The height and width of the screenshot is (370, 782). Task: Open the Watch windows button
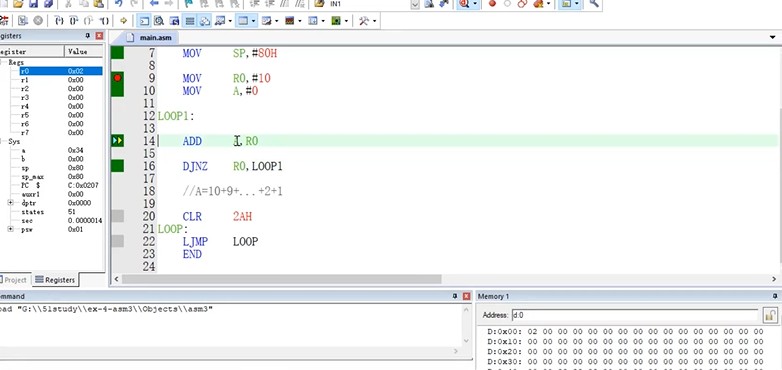pos(220,20)
